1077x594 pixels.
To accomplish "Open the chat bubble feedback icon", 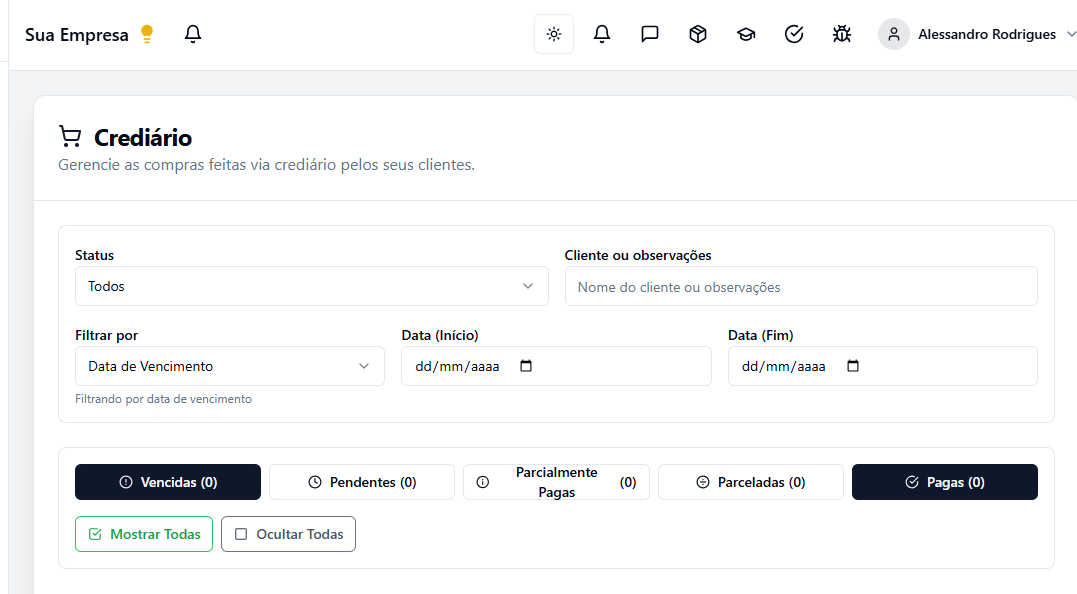I will tap(649, 33).
